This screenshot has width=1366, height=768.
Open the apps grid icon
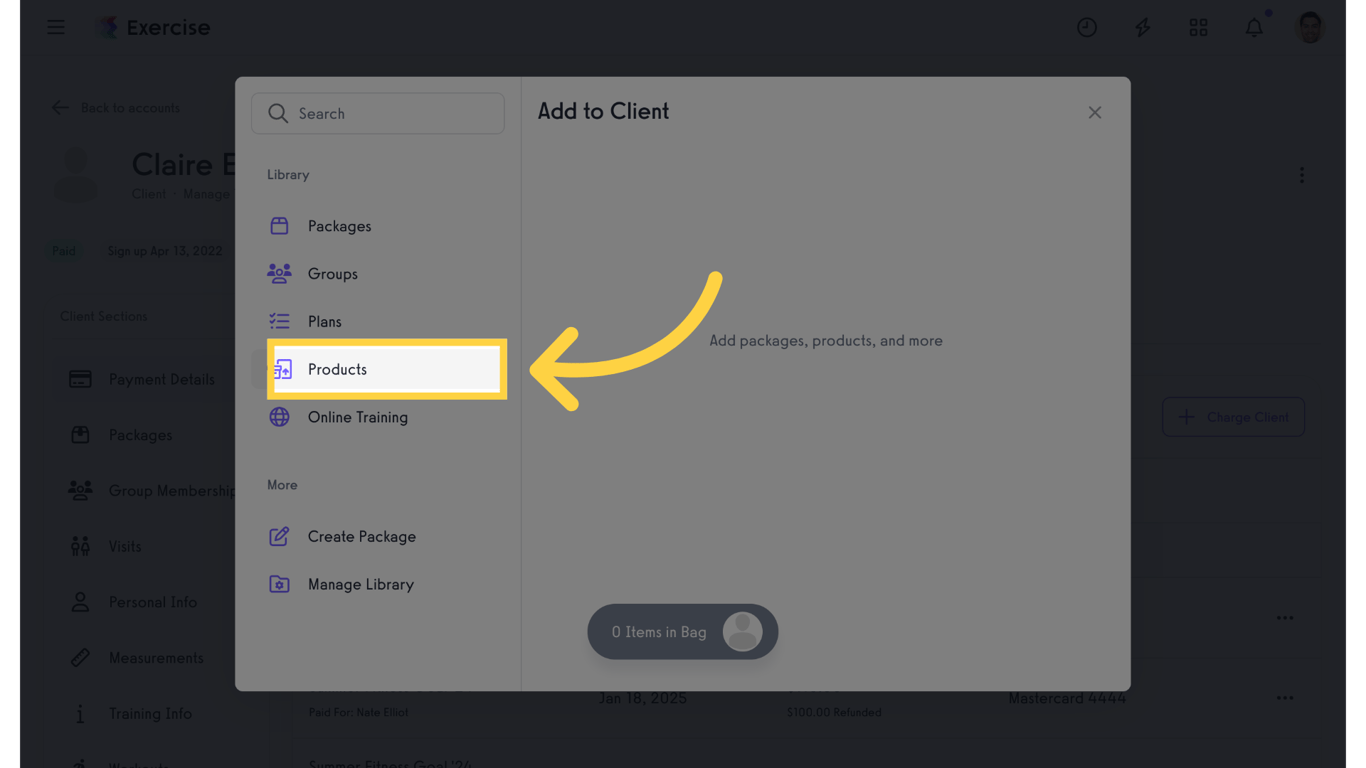(1198, 27)
